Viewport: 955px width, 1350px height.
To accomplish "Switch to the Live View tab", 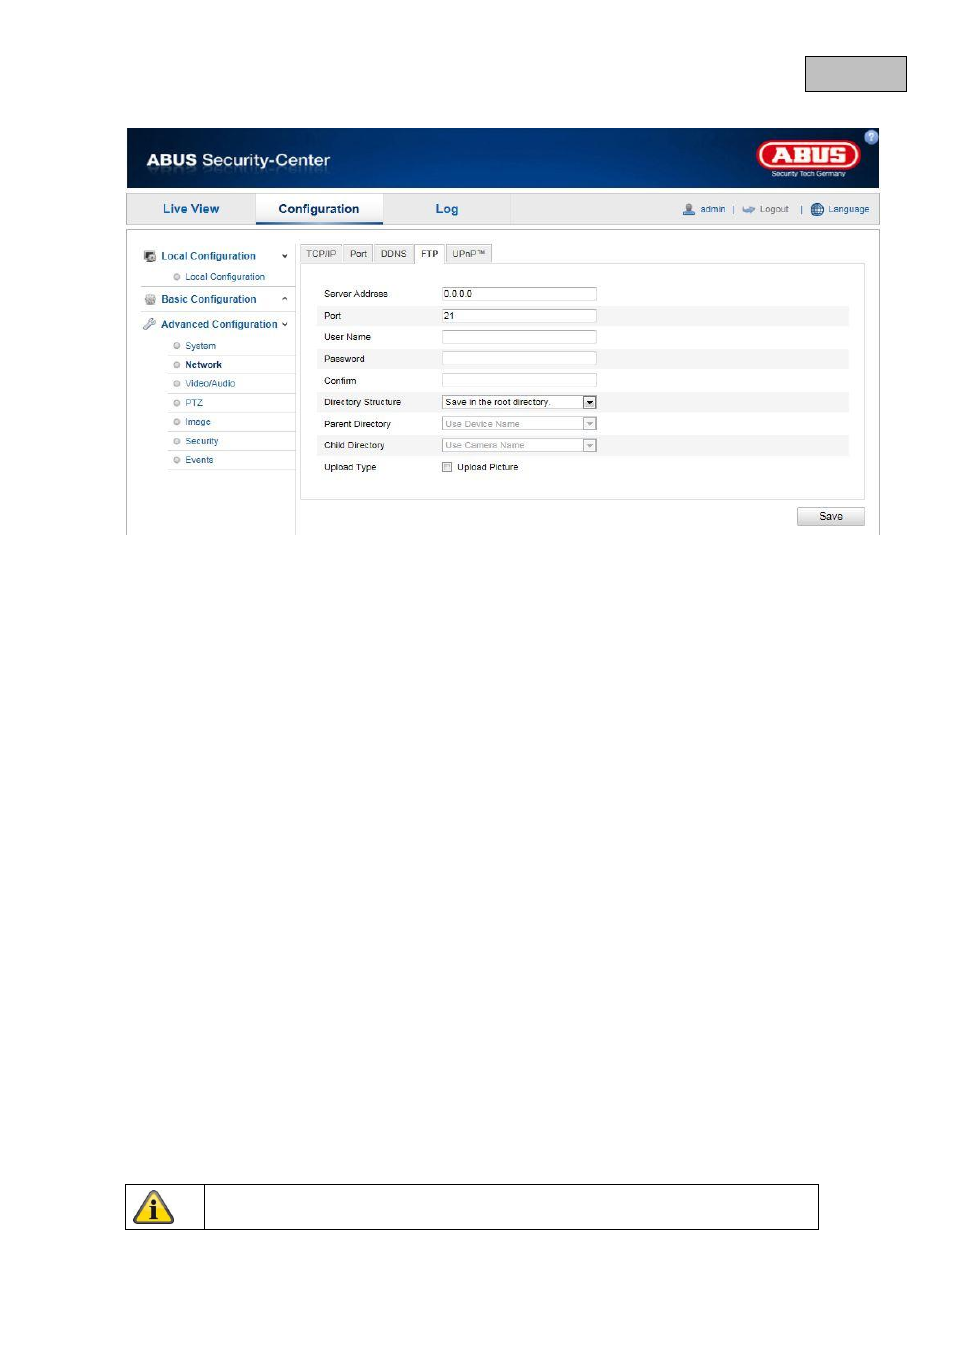I will coord(191,209).
